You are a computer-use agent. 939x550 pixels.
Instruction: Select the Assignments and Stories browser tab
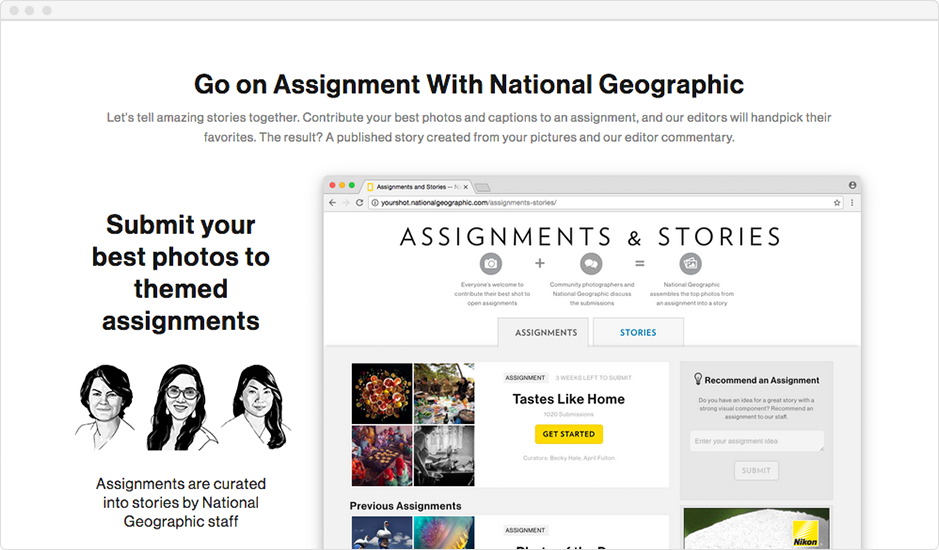pyautogui.click(x=417, y=187)
